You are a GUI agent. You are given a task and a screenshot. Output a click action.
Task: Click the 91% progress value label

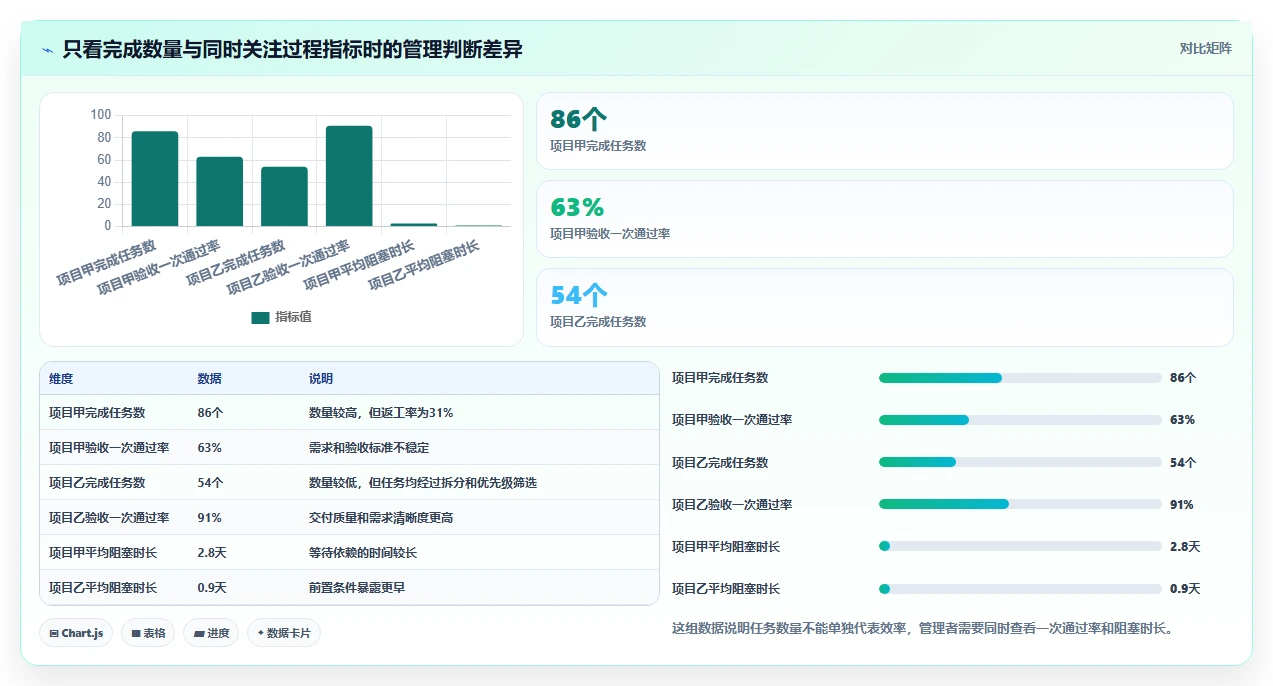1182,505
